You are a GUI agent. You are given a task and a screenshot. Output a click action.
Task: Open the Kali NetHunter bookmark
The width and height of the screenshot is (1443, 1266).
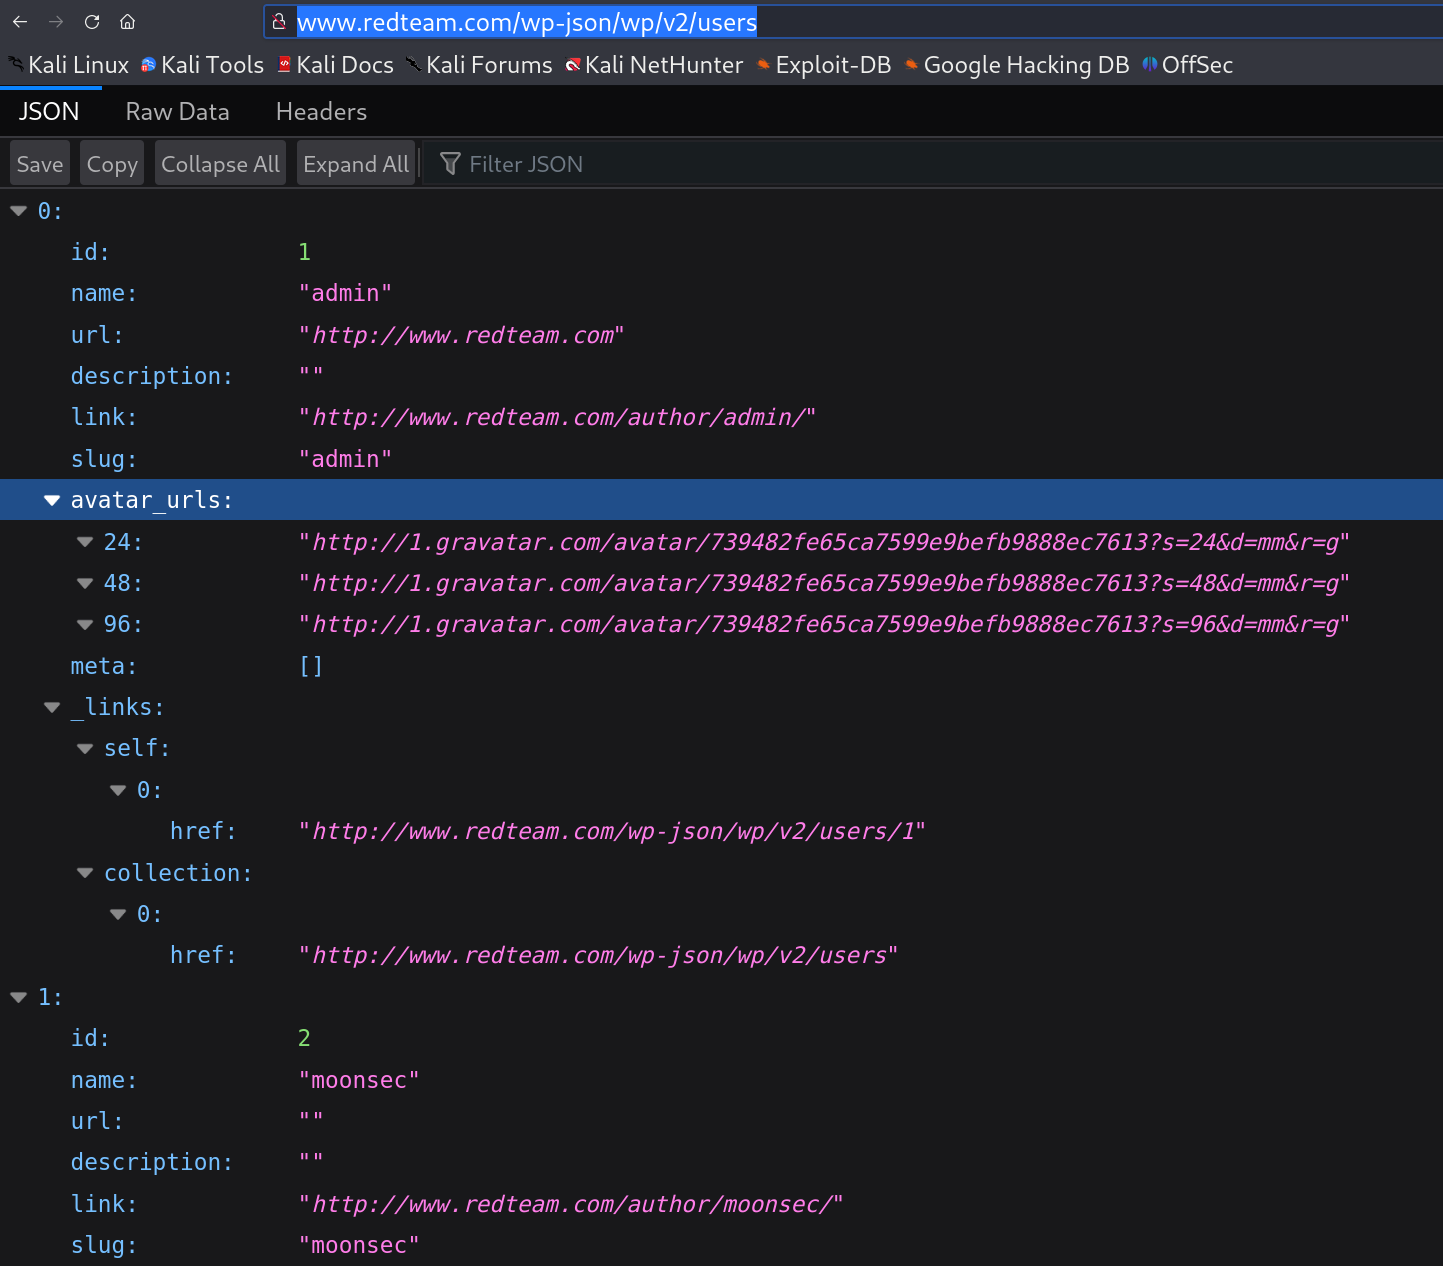tap(654, 65)
